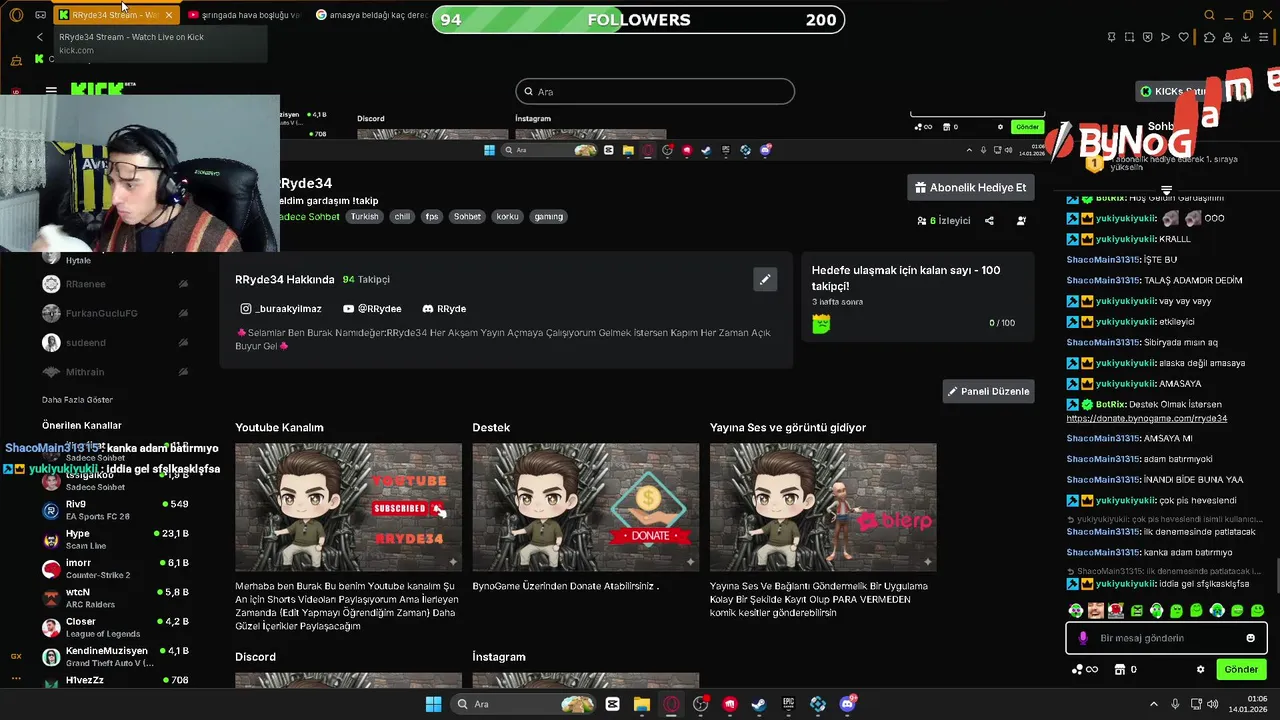Click the user icon beside share
This screenshot has width=1280, height=720.
pyautogui.click(x=1021, y=220)
